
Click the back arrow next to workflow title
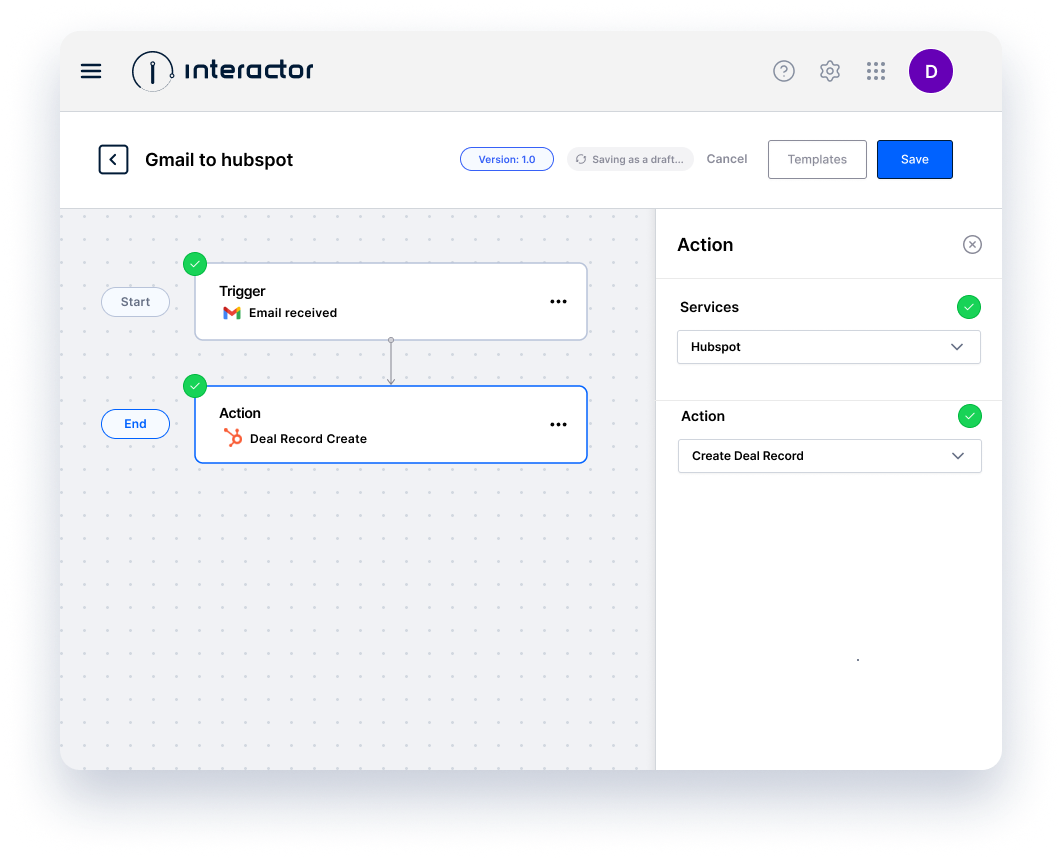tap(113, 159)
